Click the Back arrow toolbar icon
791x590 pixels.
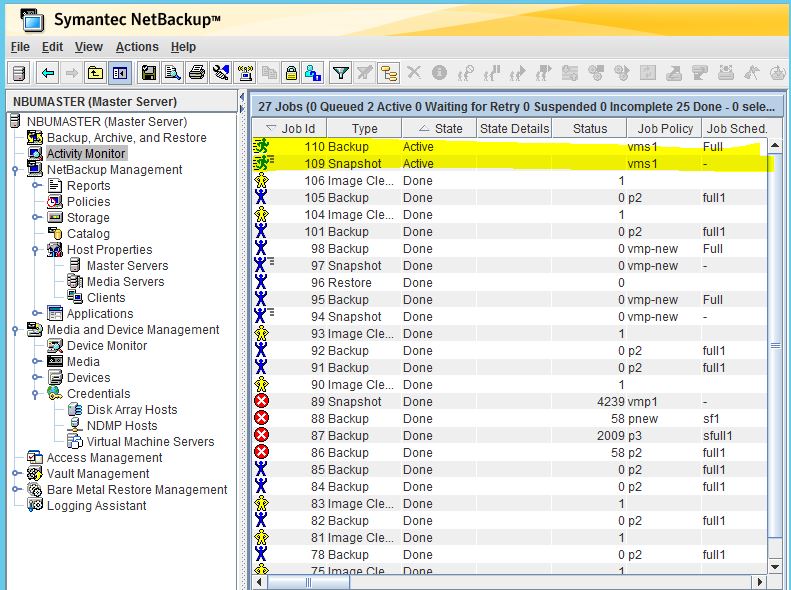pyautogui.click(x=48, y=74)
